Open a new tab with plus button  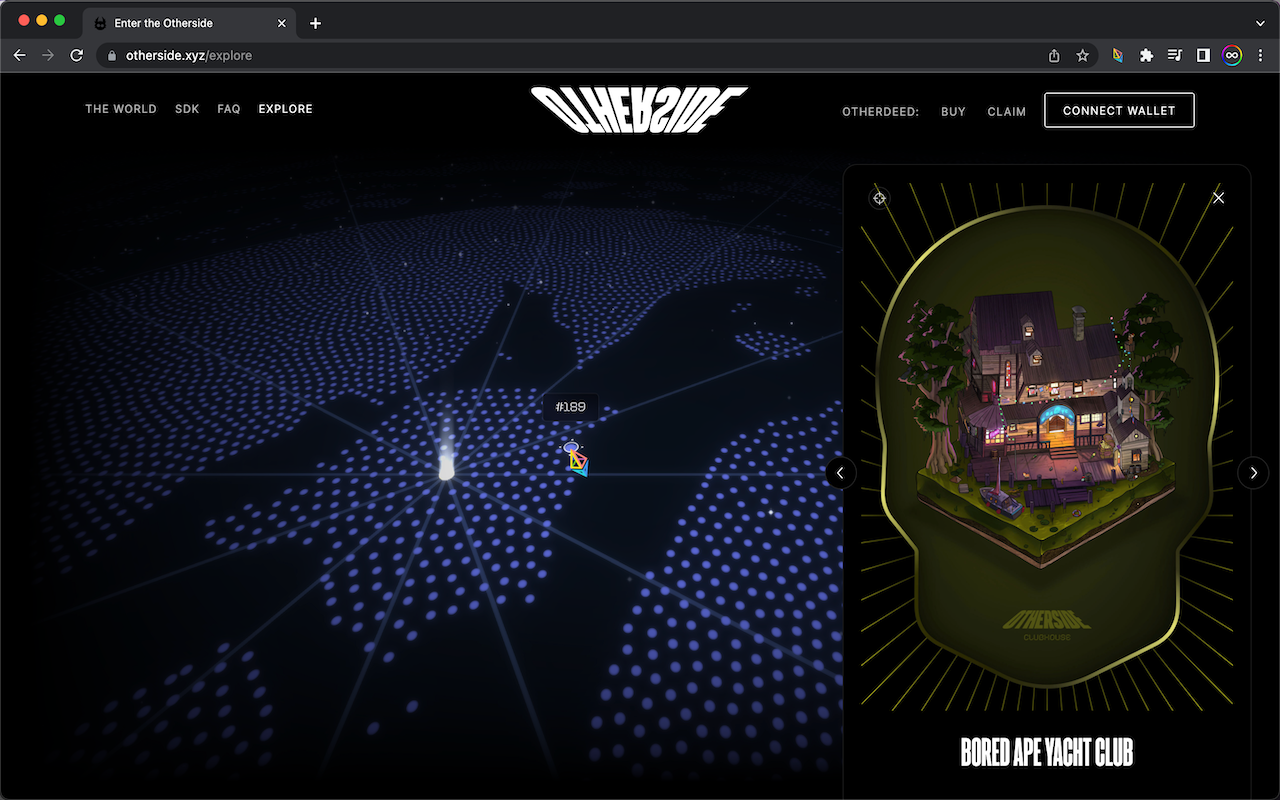point(316,23)
